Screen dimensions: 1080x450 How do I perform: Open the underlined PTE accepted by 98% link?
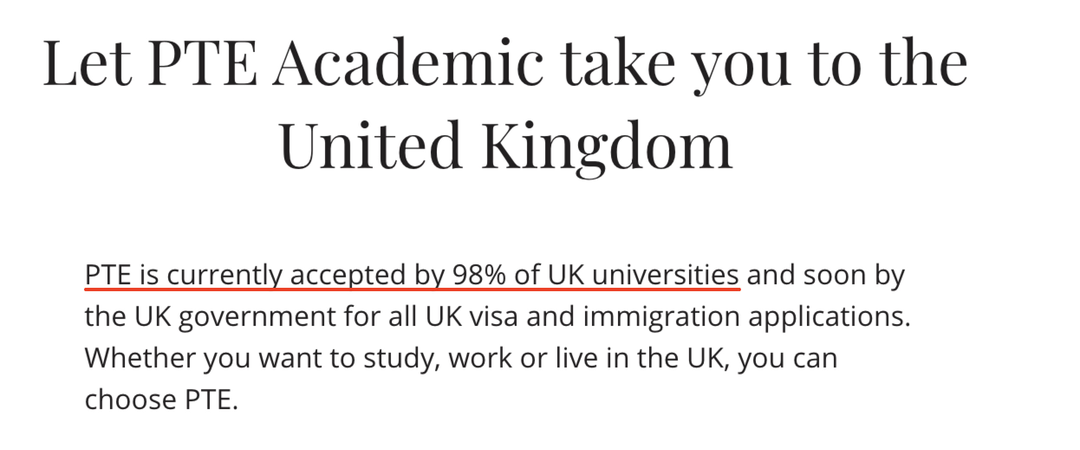click(x=412, y=275)
